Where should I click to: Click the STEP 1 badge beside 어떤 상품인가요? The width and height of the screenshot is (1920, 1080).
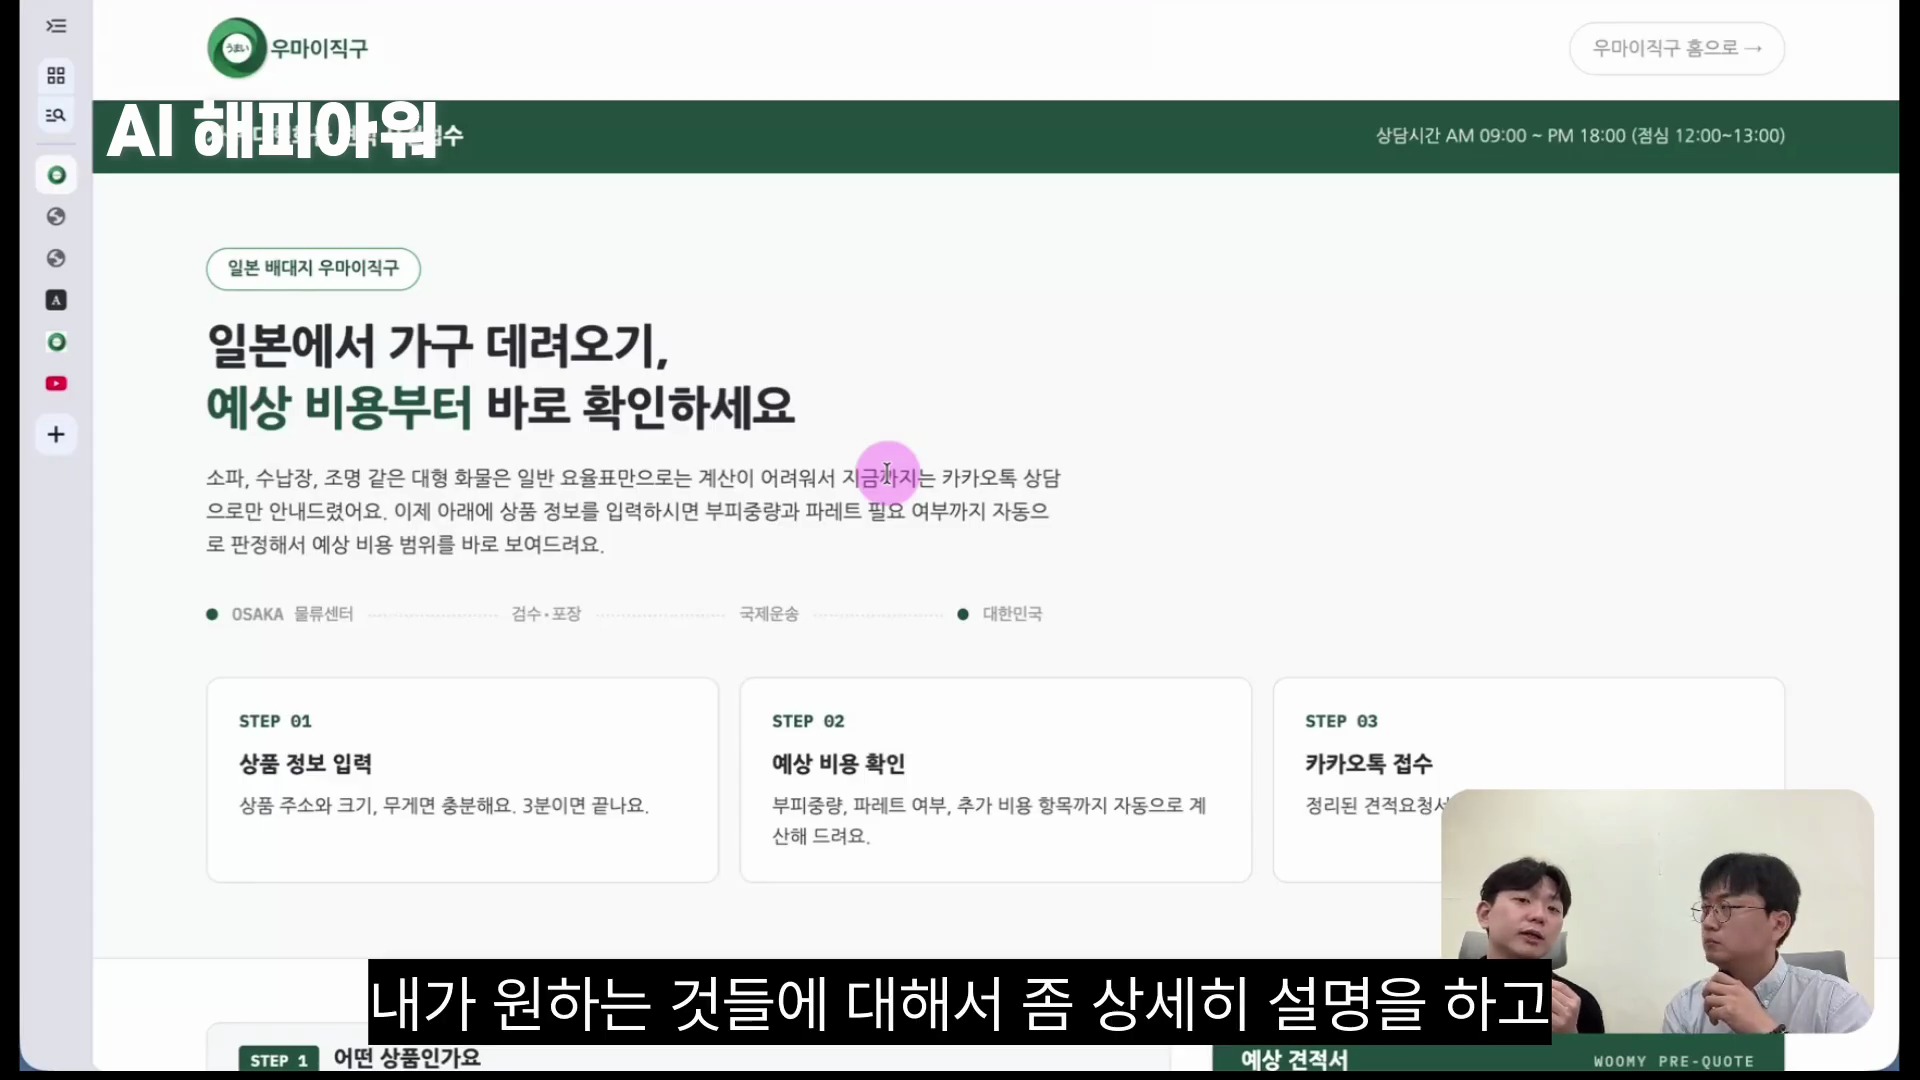279,1060
